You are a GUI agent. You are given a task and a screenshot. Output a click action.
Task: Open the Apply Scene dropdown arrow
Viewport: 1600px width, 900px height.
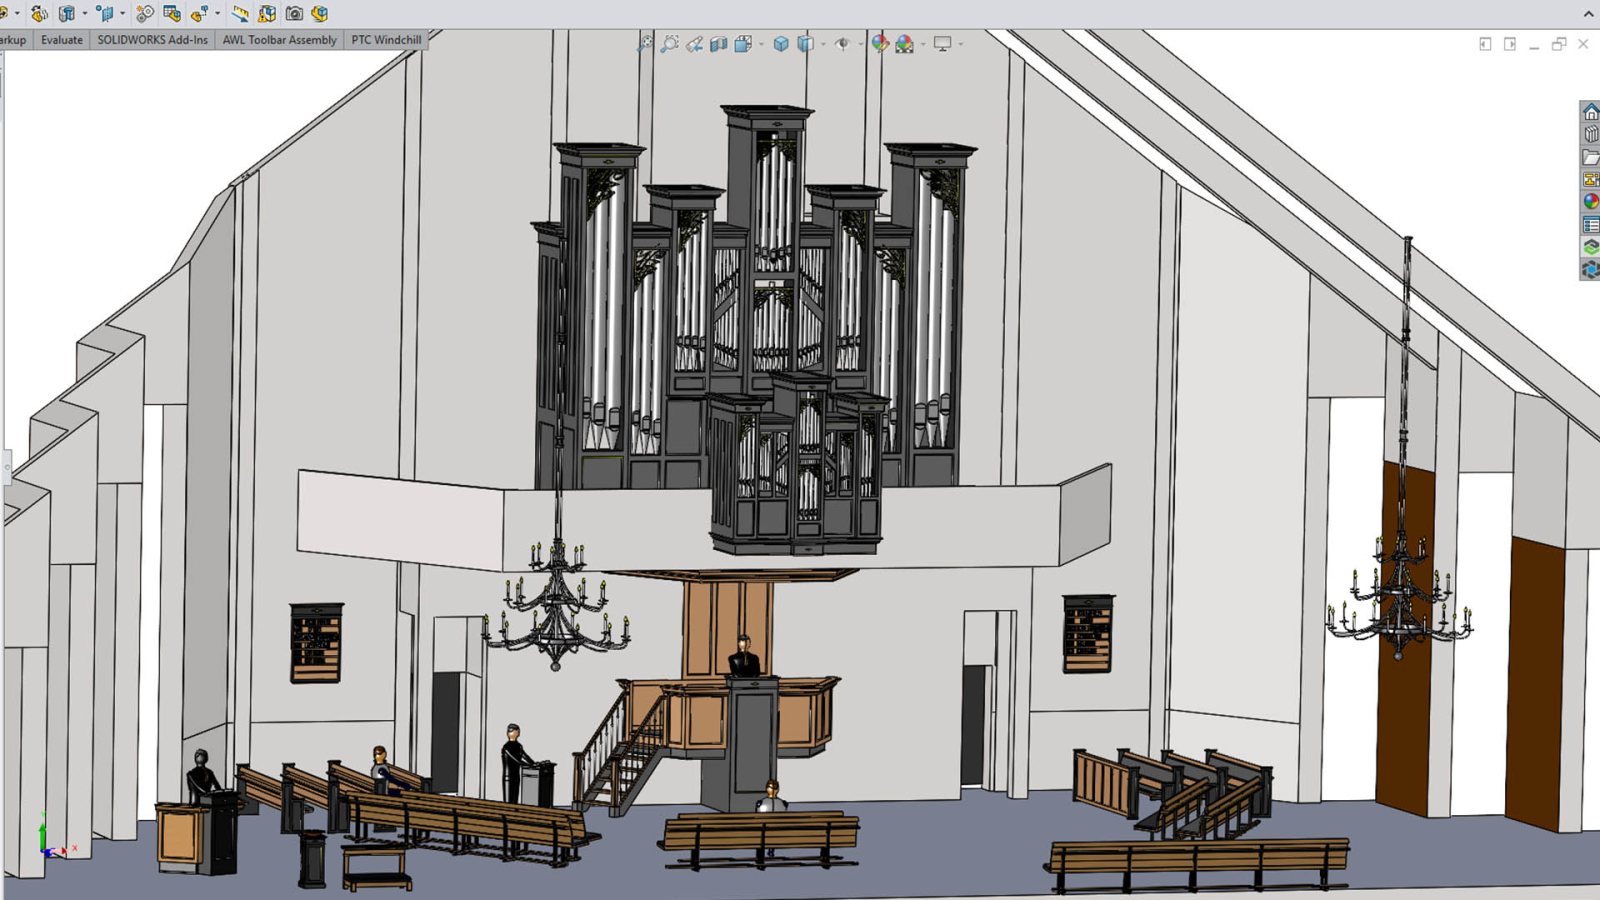pos(923,44)
